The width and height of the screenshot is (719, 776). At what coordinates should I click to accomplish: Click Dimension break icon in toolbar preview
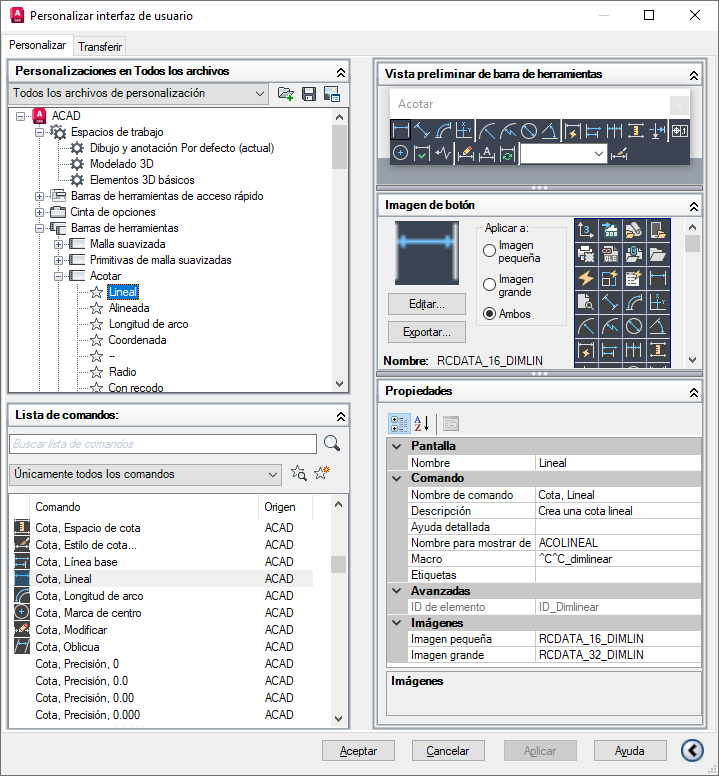point(657,131)
